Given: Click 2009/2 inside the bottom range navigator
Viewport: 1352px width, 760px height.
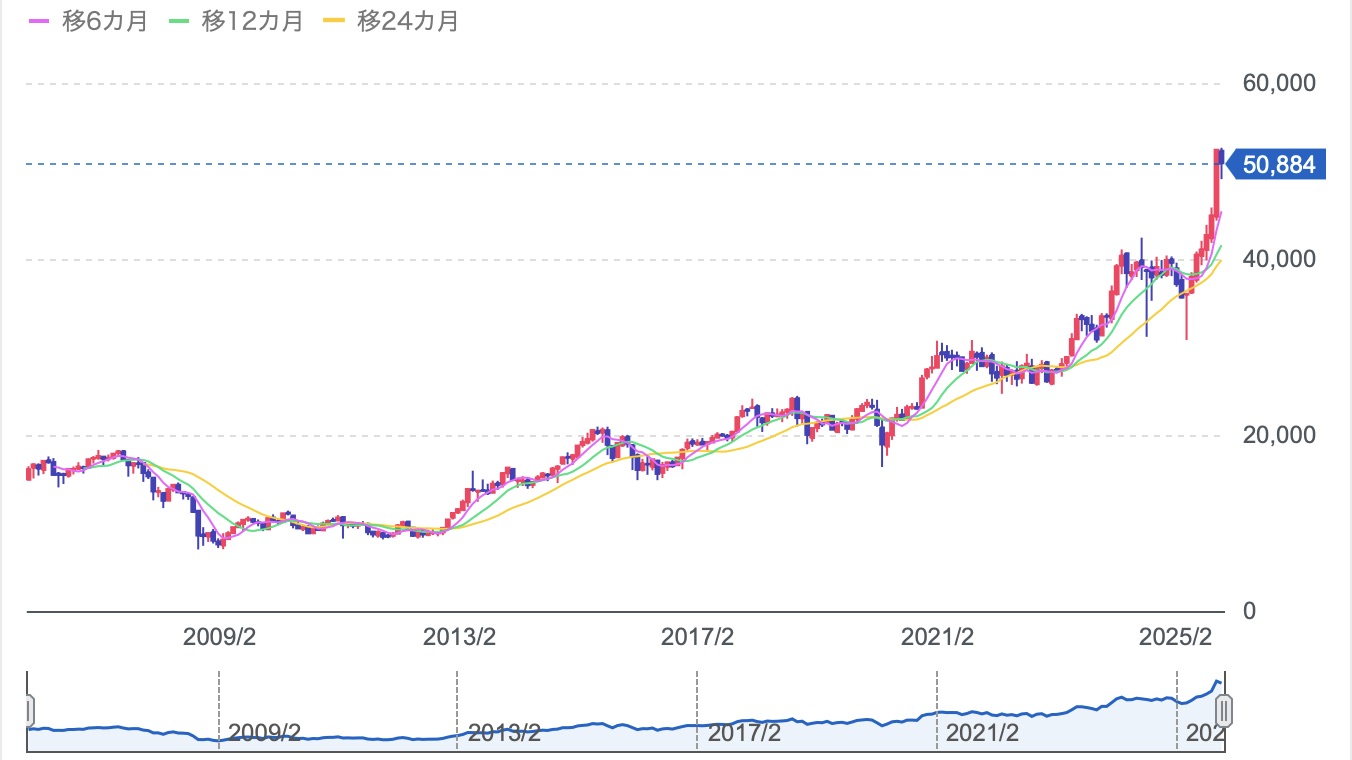Looking at the screenshot, I should [264, 732].
